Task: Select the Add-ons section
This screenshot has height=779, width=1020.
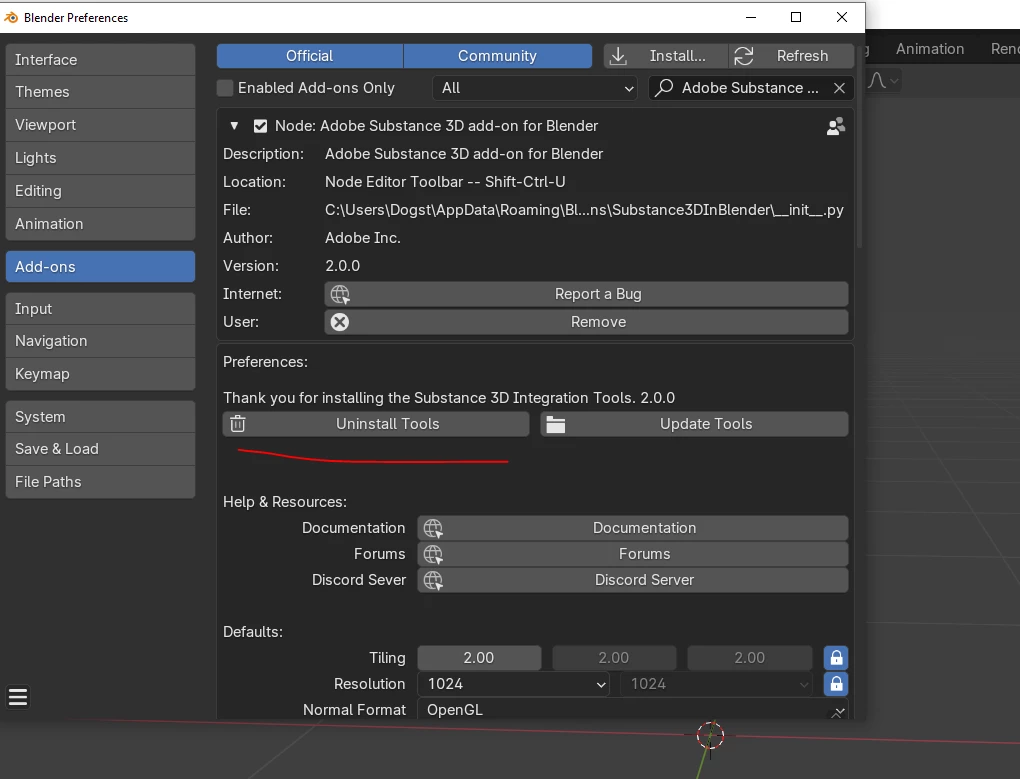Action: (x=100, y=267)
